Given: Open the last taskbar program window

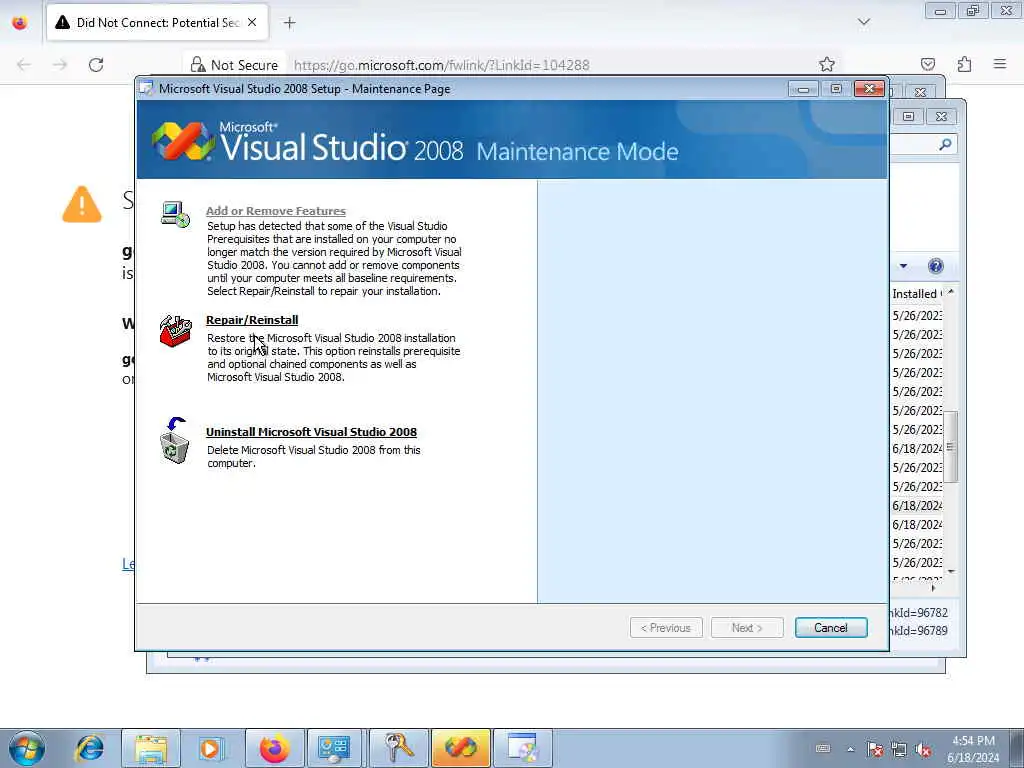Looking at the screenshot, I should click(522, 748).
